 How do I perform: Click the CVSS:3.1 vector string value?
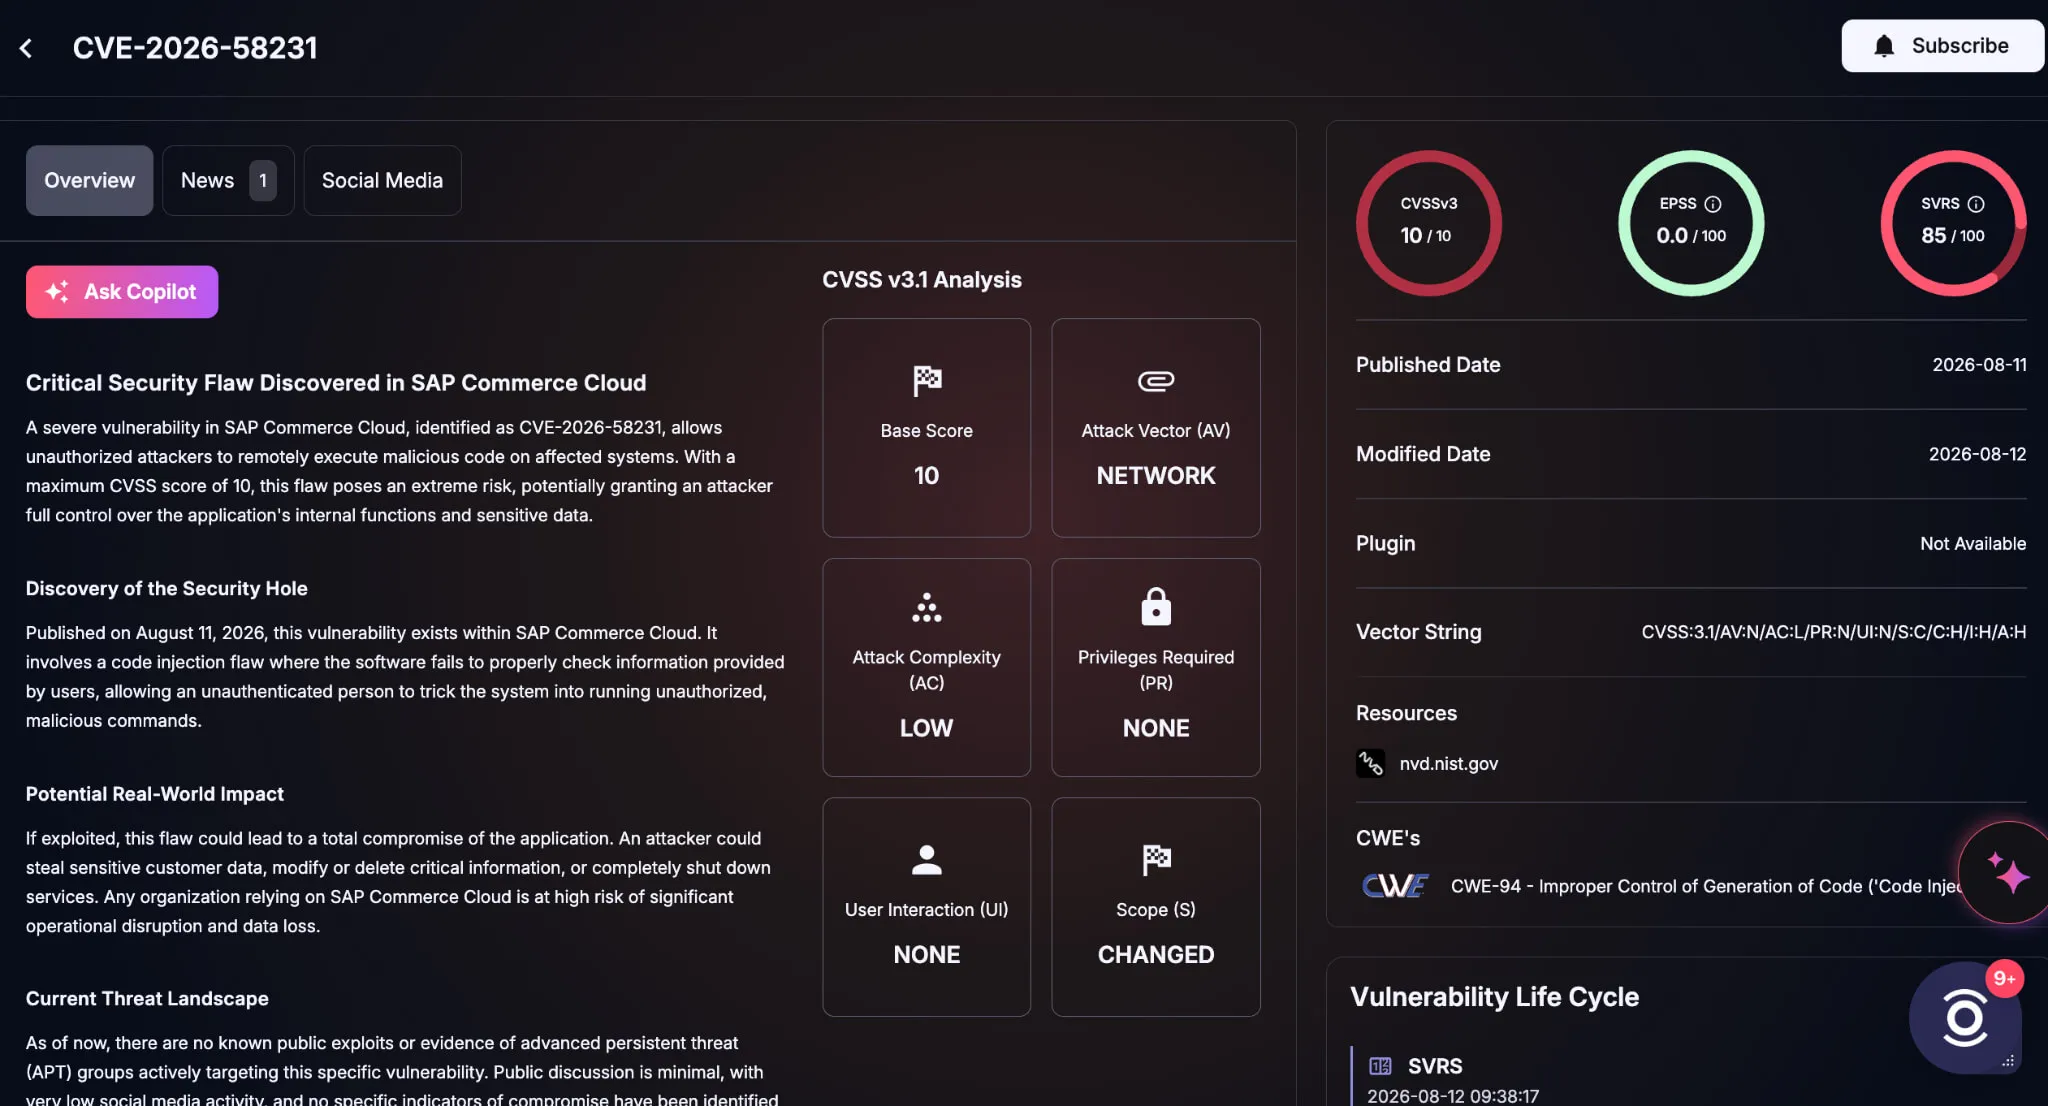(x=1834, y=632)
